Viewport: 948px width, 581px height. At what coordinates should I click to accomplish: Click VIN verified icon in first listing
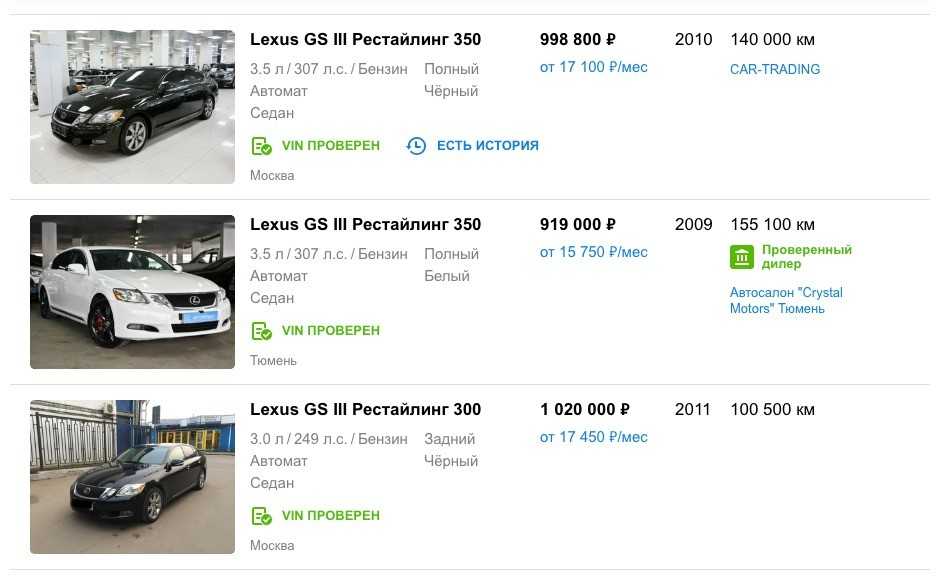261,146
